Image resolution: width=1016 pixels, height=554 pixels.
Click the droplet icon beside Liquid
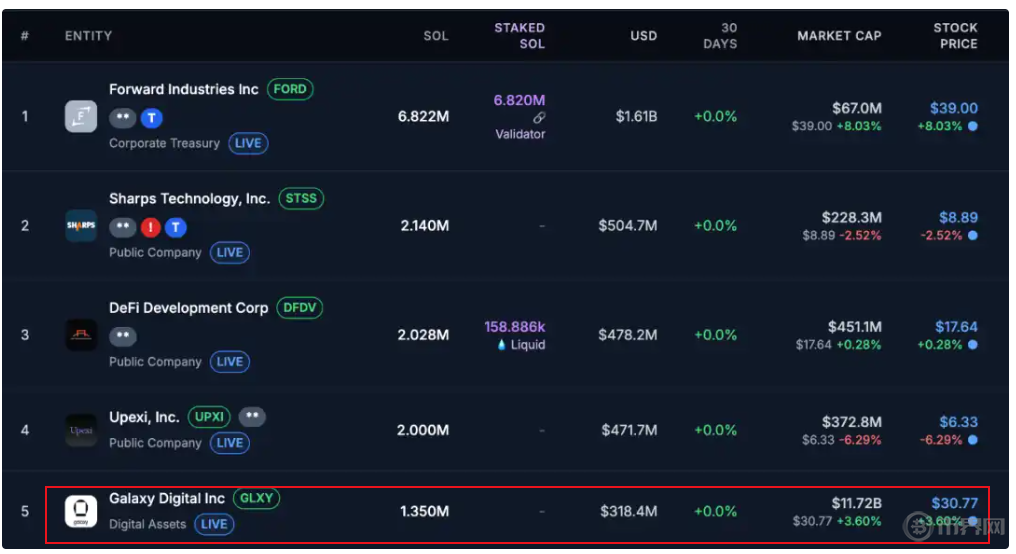click(501, 345)
